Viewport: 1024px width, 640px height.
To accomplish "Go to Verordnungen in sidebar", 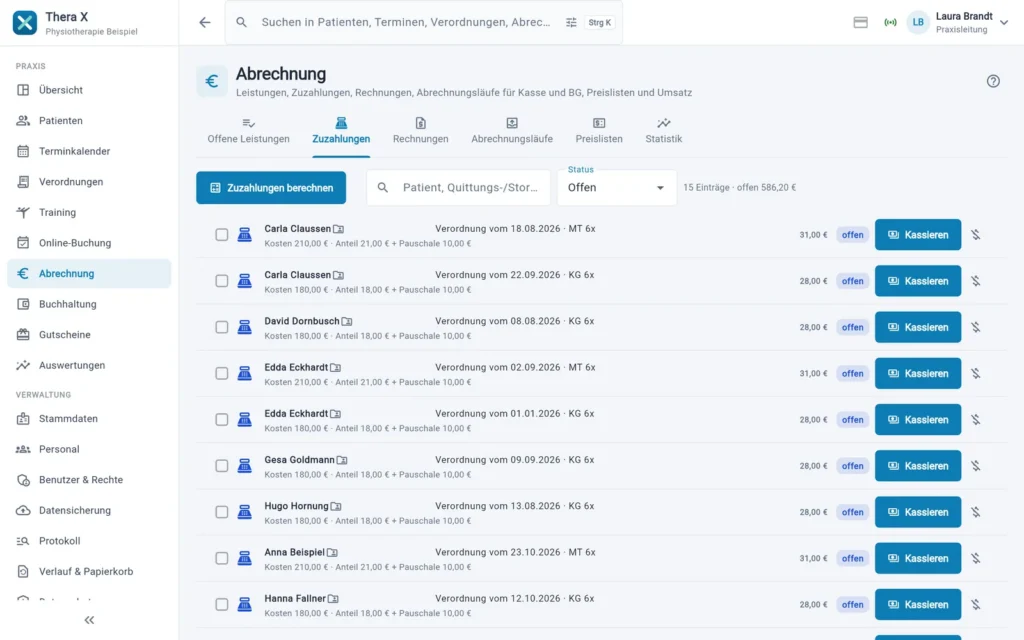I will (89, 182).
